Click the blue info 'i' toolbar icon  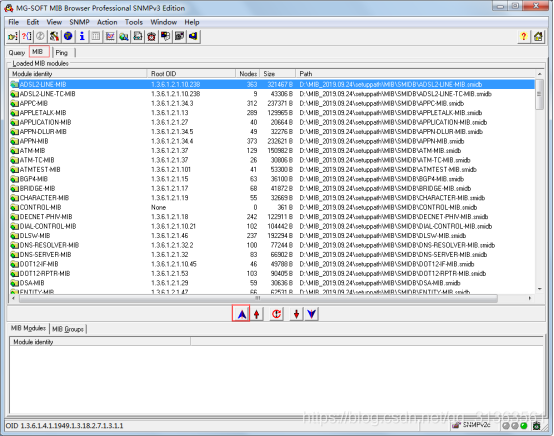[82, 36]
